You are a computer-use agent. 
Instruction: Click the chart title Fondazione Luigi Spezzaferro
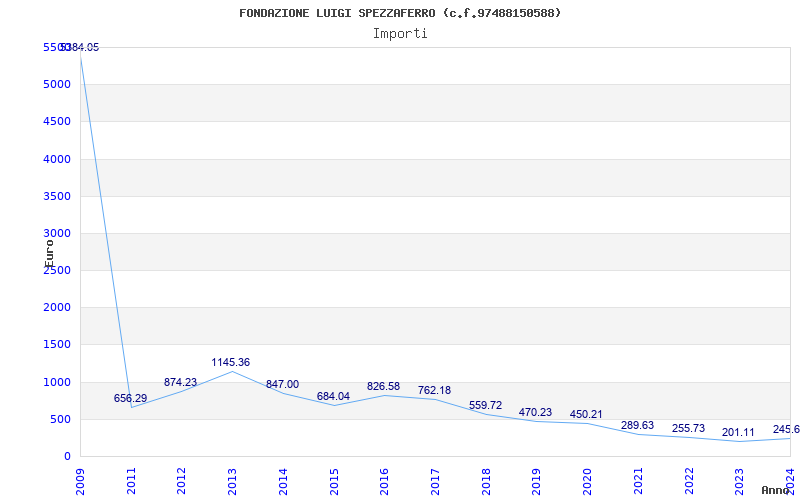pyautogui.click(x=400, y=13)
